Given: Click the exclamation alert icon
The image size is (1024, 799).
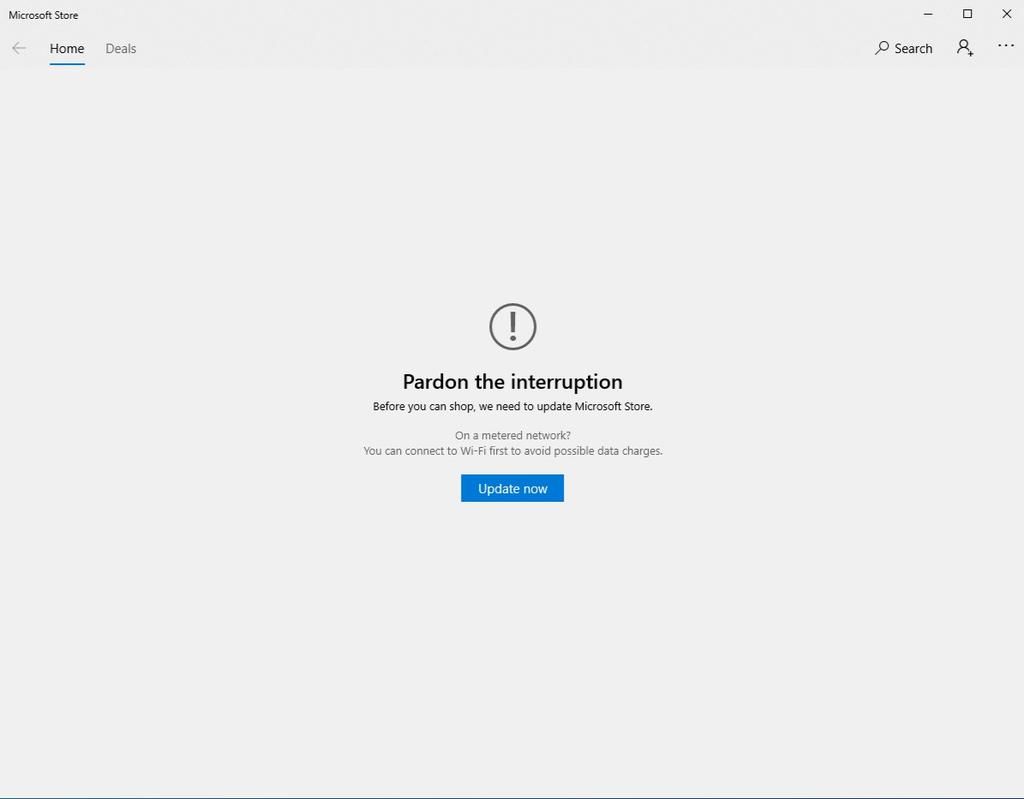Looking at the screenshot, I should 513,326.
